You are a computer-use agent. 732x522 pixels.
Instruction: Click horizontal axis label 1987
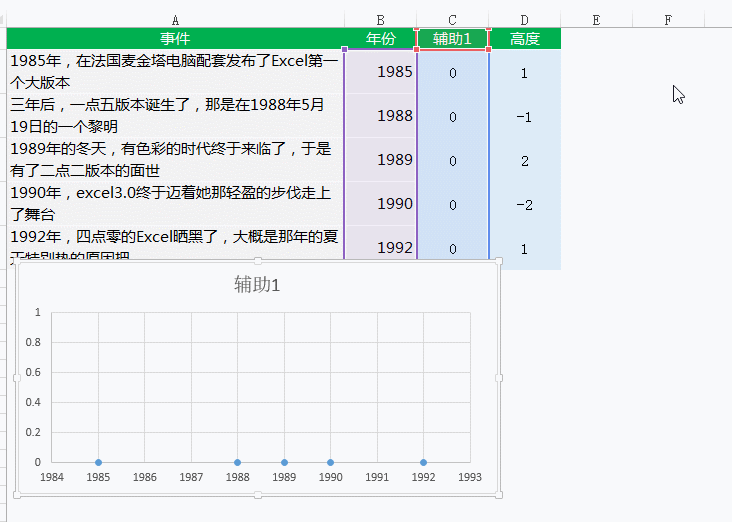tap(191, 477)
